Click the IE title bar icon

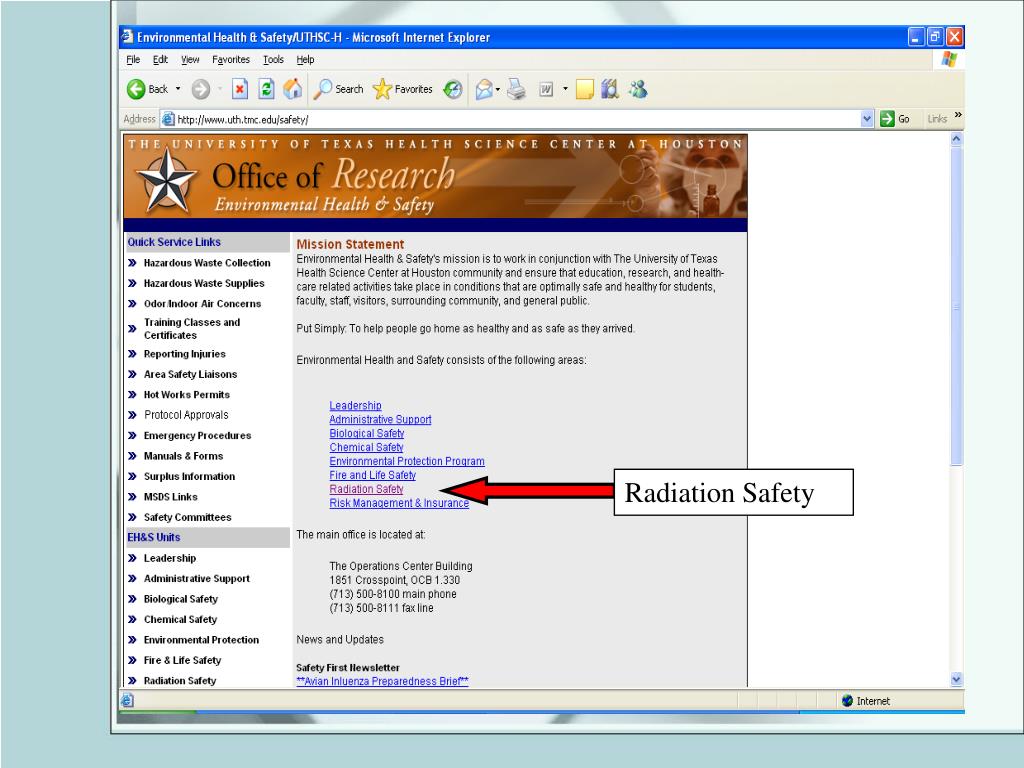click(128, 37)
